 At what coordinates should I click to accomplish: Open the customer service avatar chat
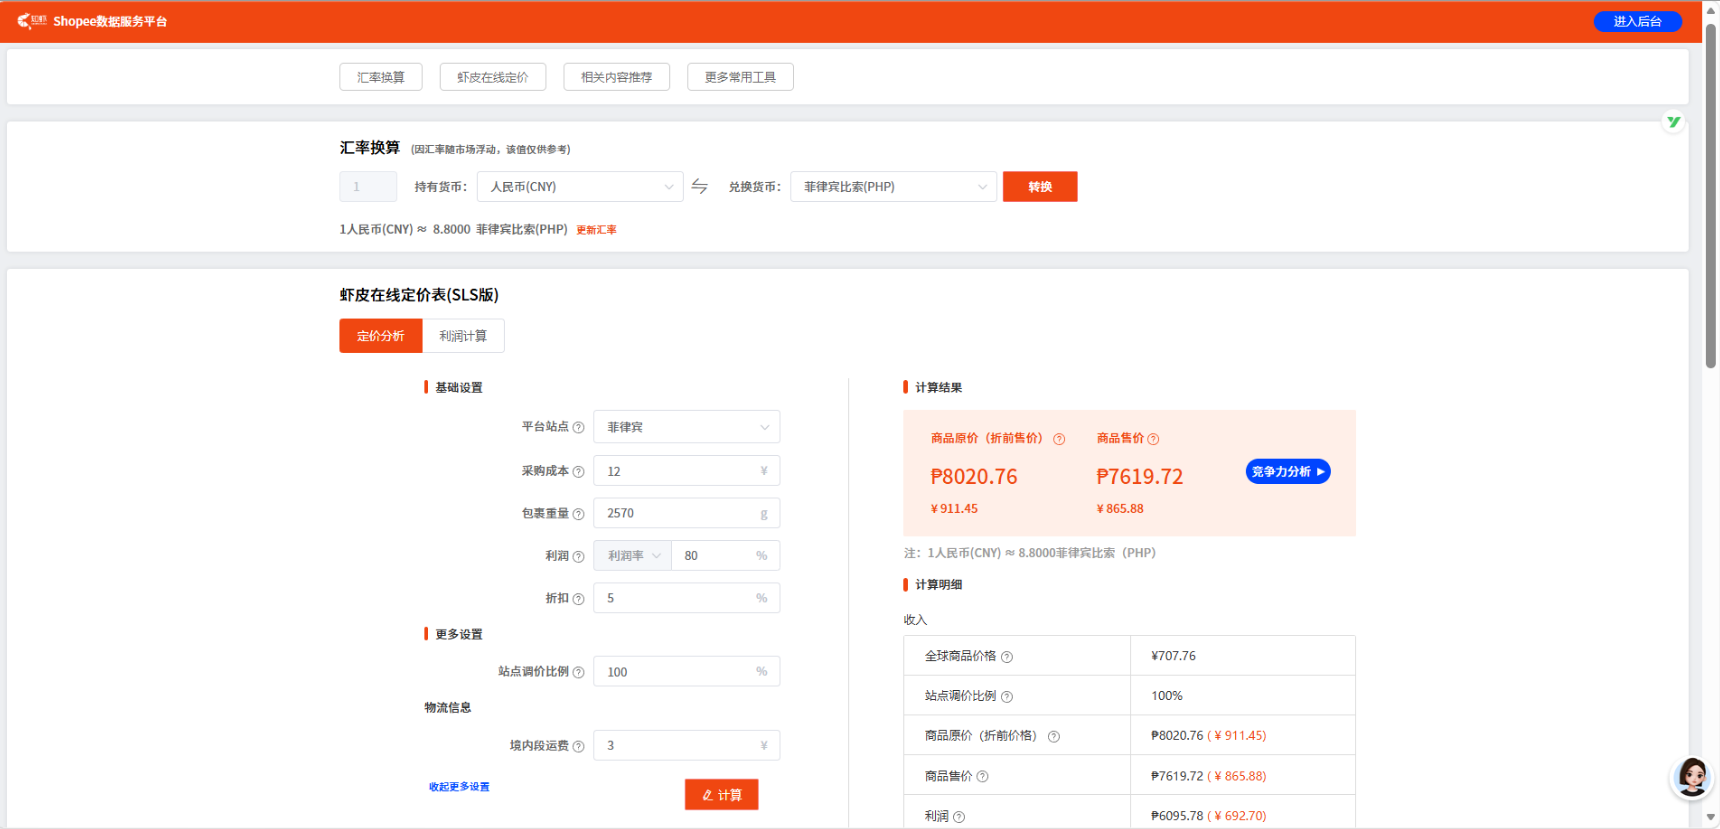point(1691,777)
